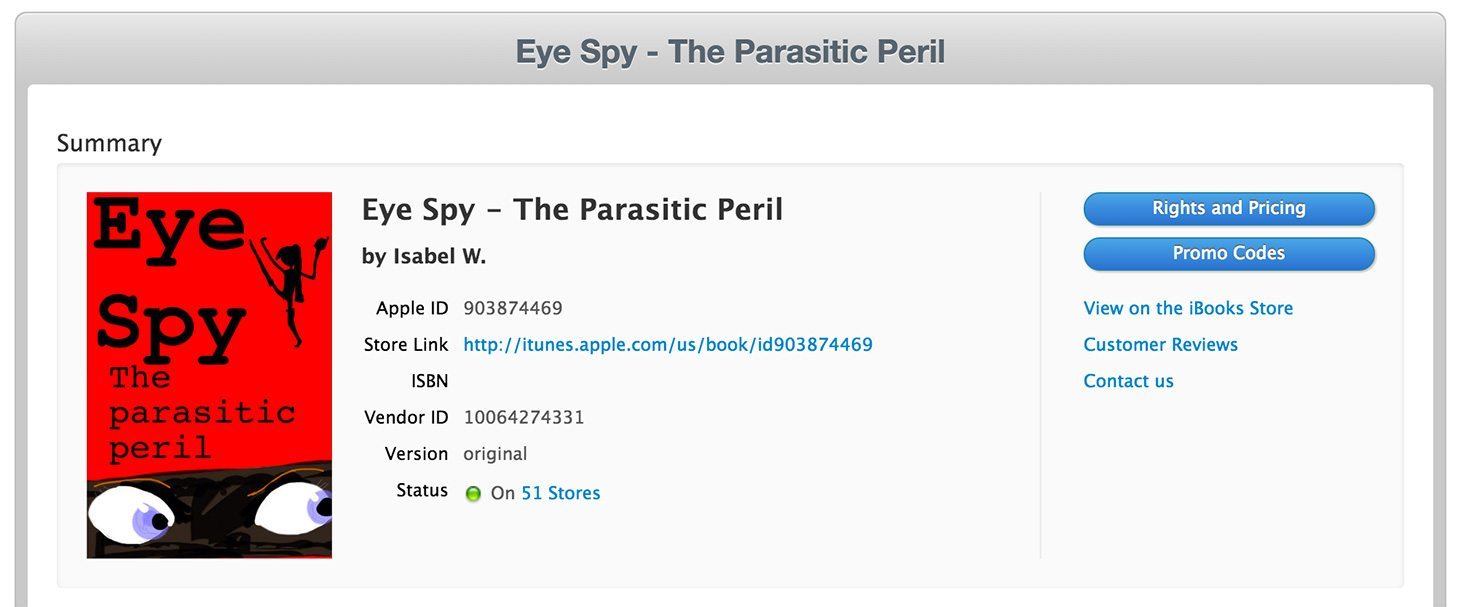Open Customer Reviews

(x=1160, y=344)
